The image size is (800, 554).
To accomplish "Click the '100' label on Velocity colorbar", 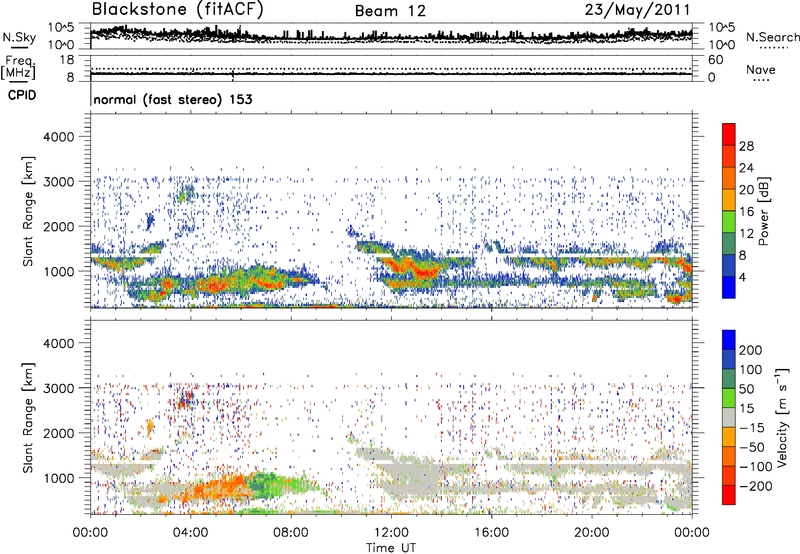I will 751,370.
